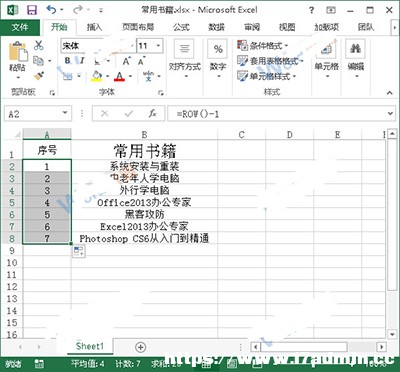The height and width of the screenshot is (372, 400).
Task: Open Ribbon Display Options in title bar
Action: (331, 10)
